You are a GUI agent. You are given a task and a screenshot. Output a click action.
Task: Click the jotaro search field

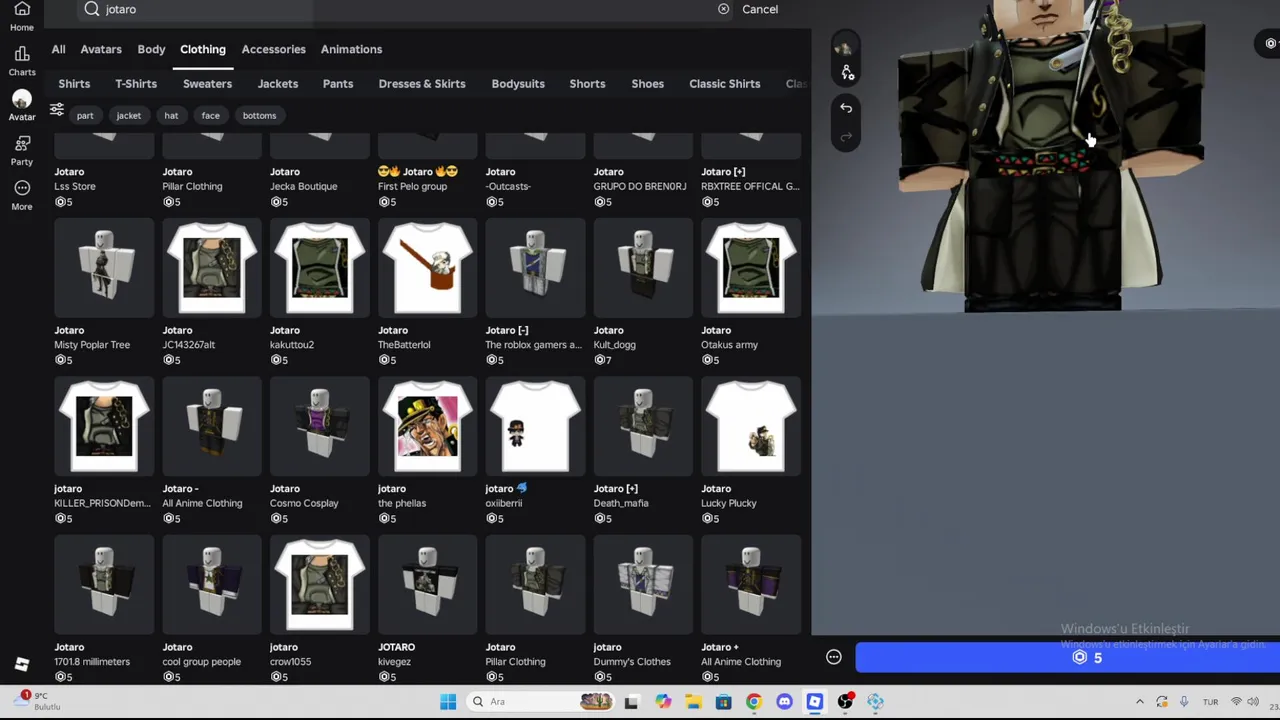405,9
